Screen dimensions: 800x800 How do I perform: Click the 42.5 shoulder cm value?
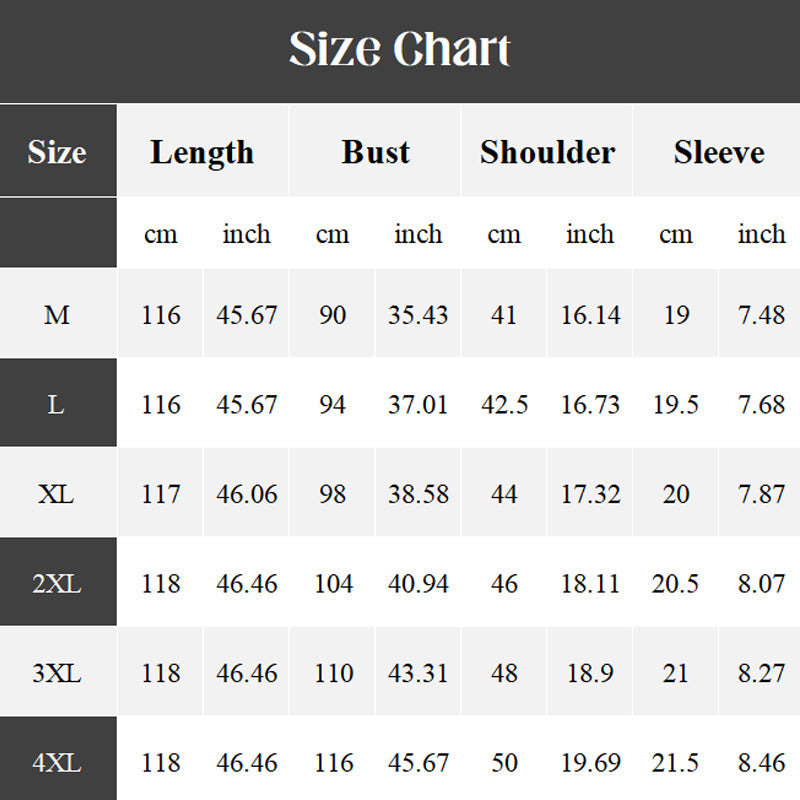pyautogui.click(x=504, y=404)
